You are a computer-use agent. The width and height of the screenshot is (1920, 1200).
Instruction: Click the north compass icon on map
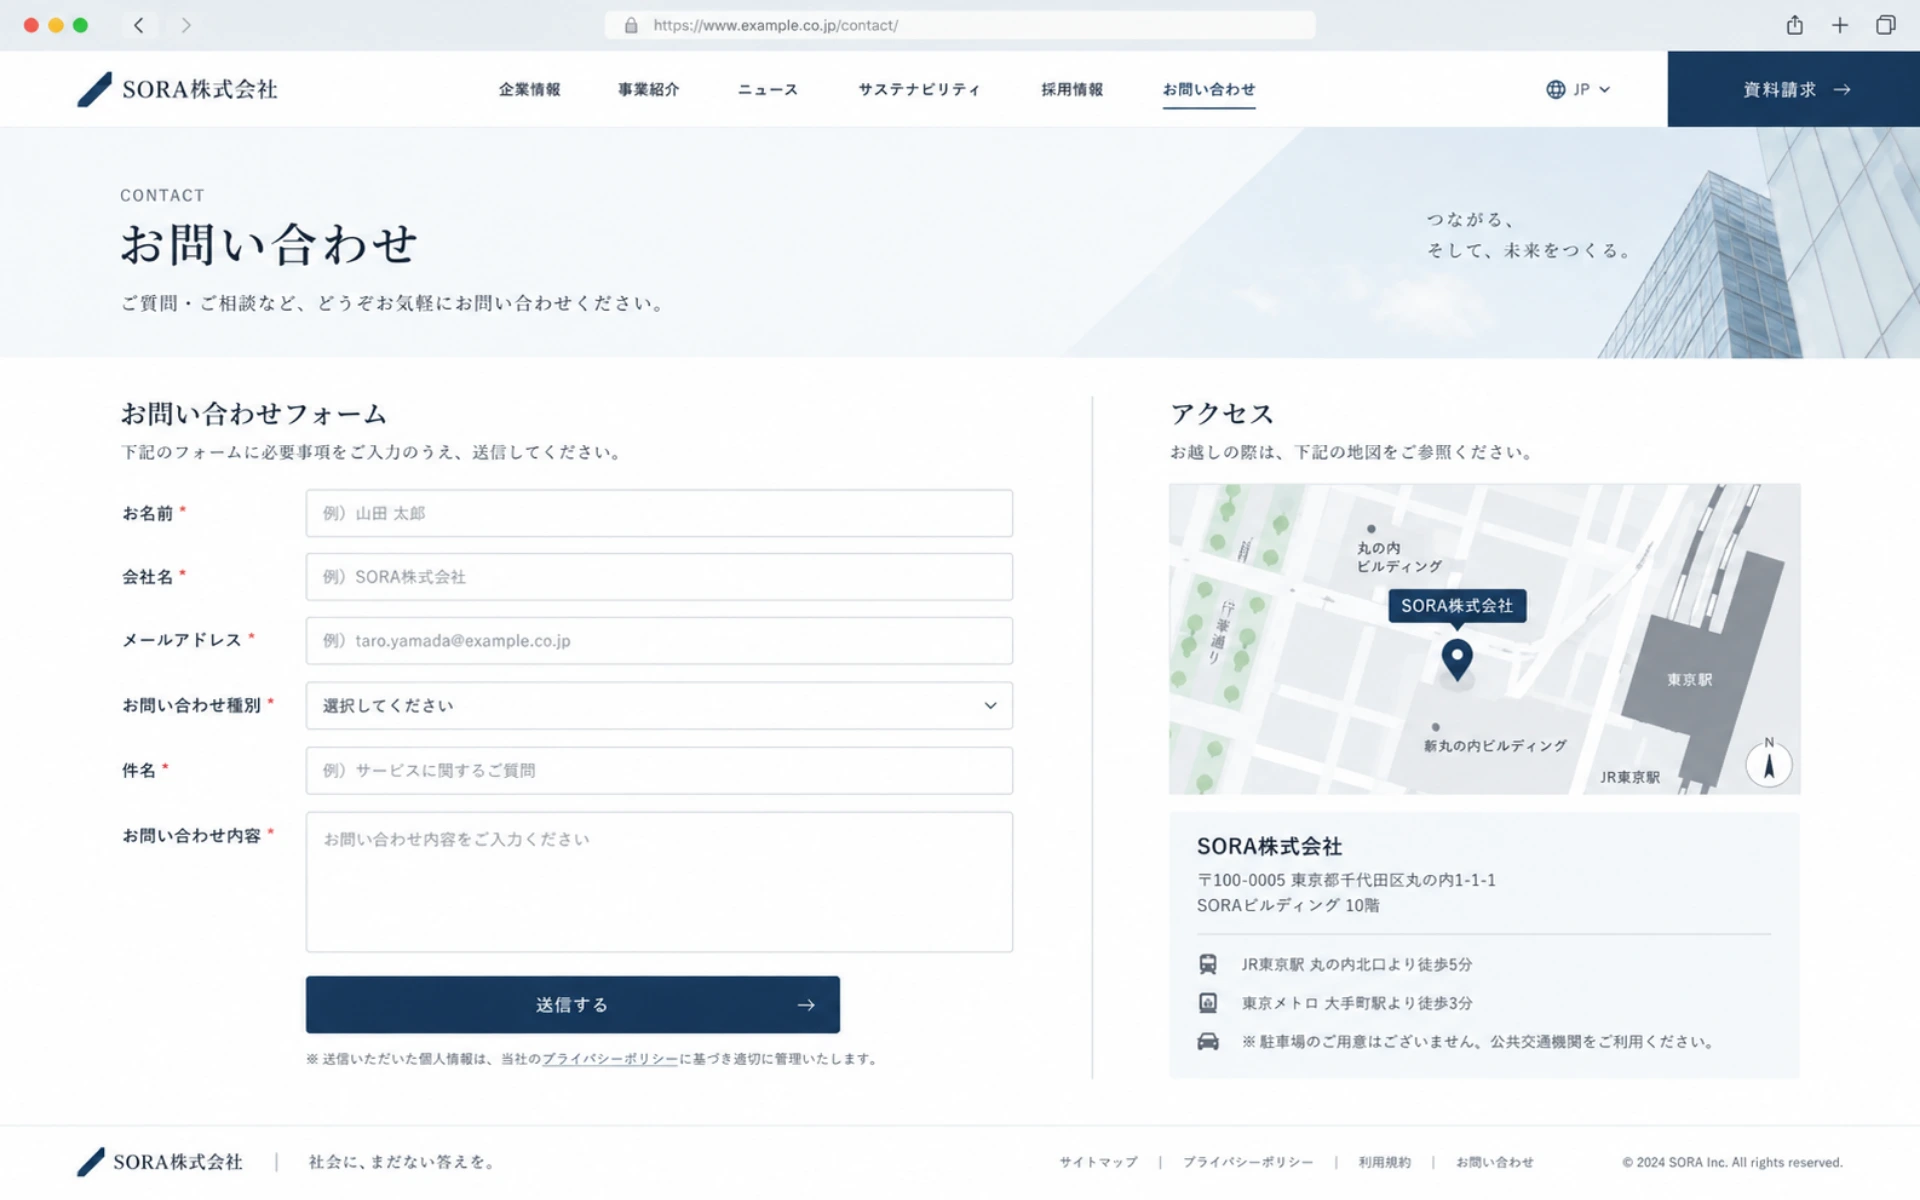click(1768, 765)
